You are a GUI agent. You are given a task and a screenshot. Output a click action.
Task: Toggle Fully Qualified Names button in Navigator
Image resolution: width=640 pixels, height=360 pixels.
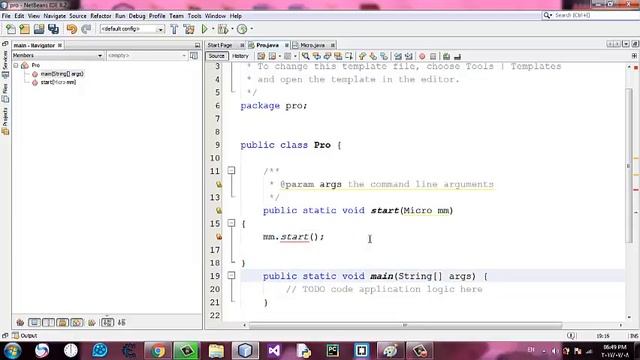pos(92,322)
